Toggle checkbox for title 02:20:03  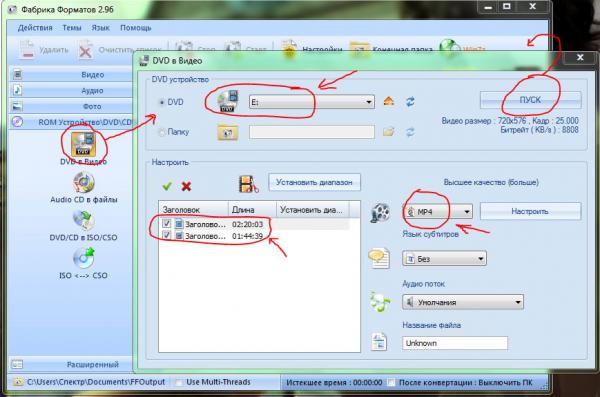166,224
